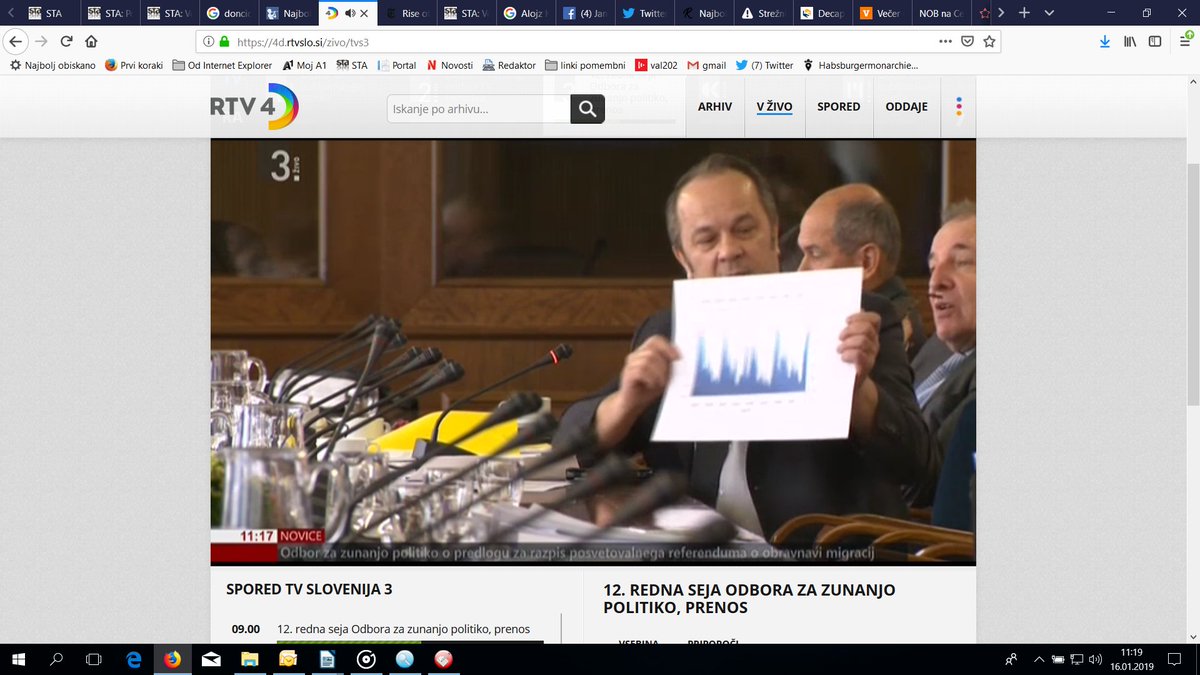This screenshot has height=675, width=1200.
Task: Select the V ŽIVO menu item
Action: point(774,107)
